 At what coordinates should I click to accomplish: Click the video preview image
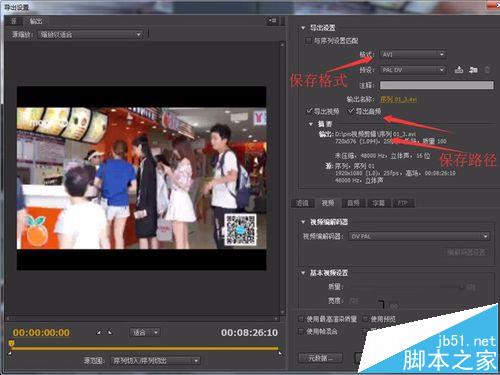[x=142, y=178]
